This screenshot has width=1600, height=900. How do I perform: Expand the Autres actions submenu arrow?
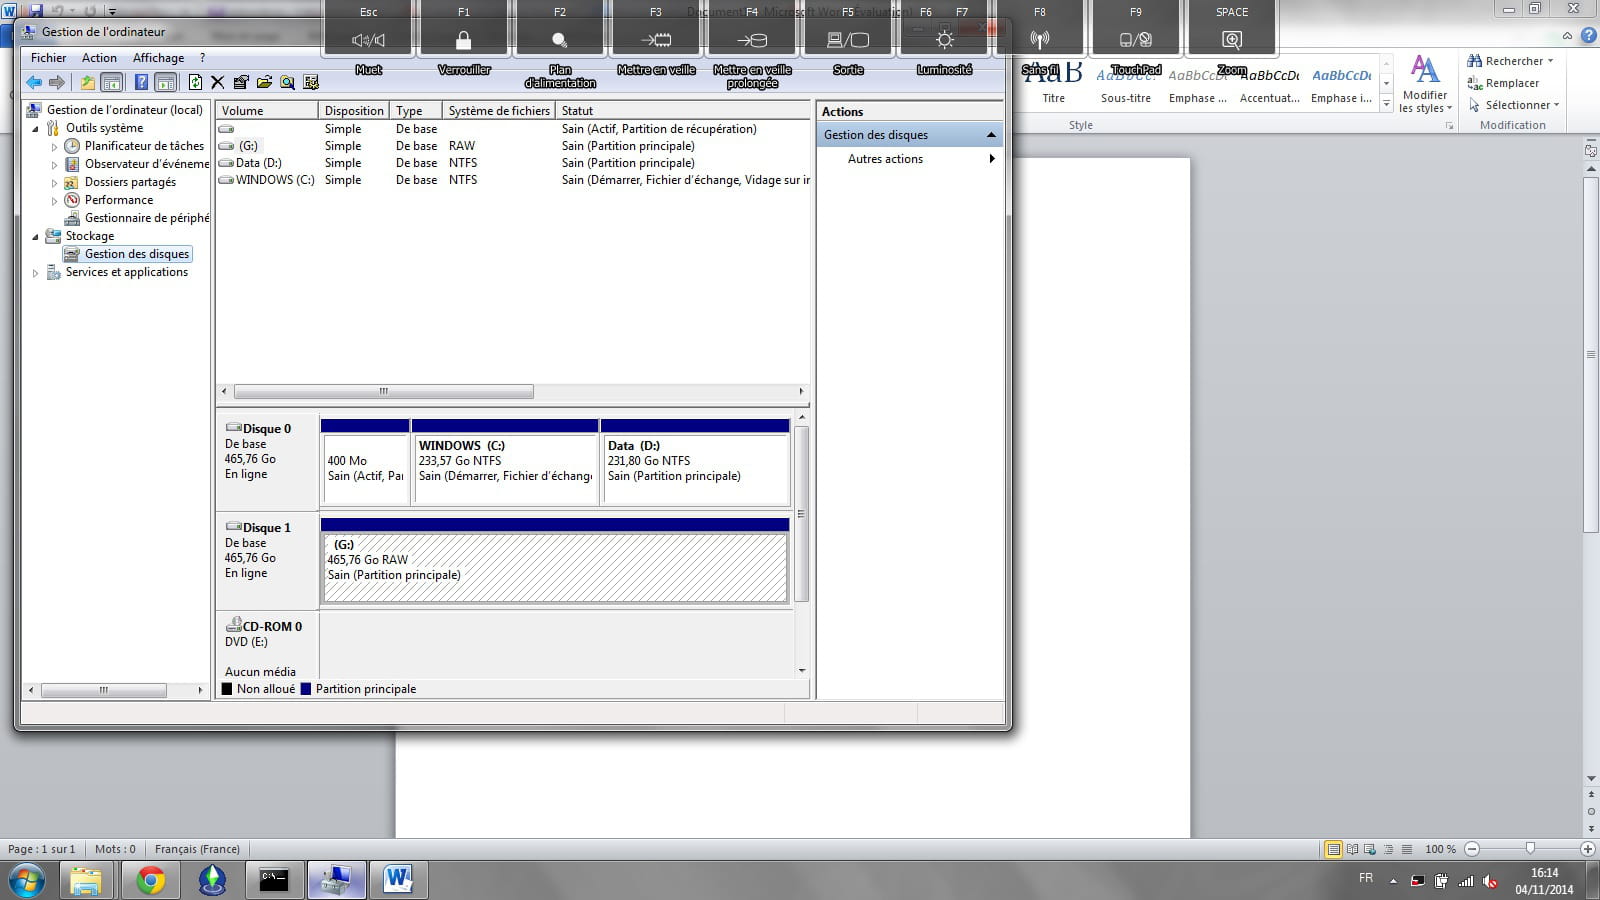(x=991, y=159)
